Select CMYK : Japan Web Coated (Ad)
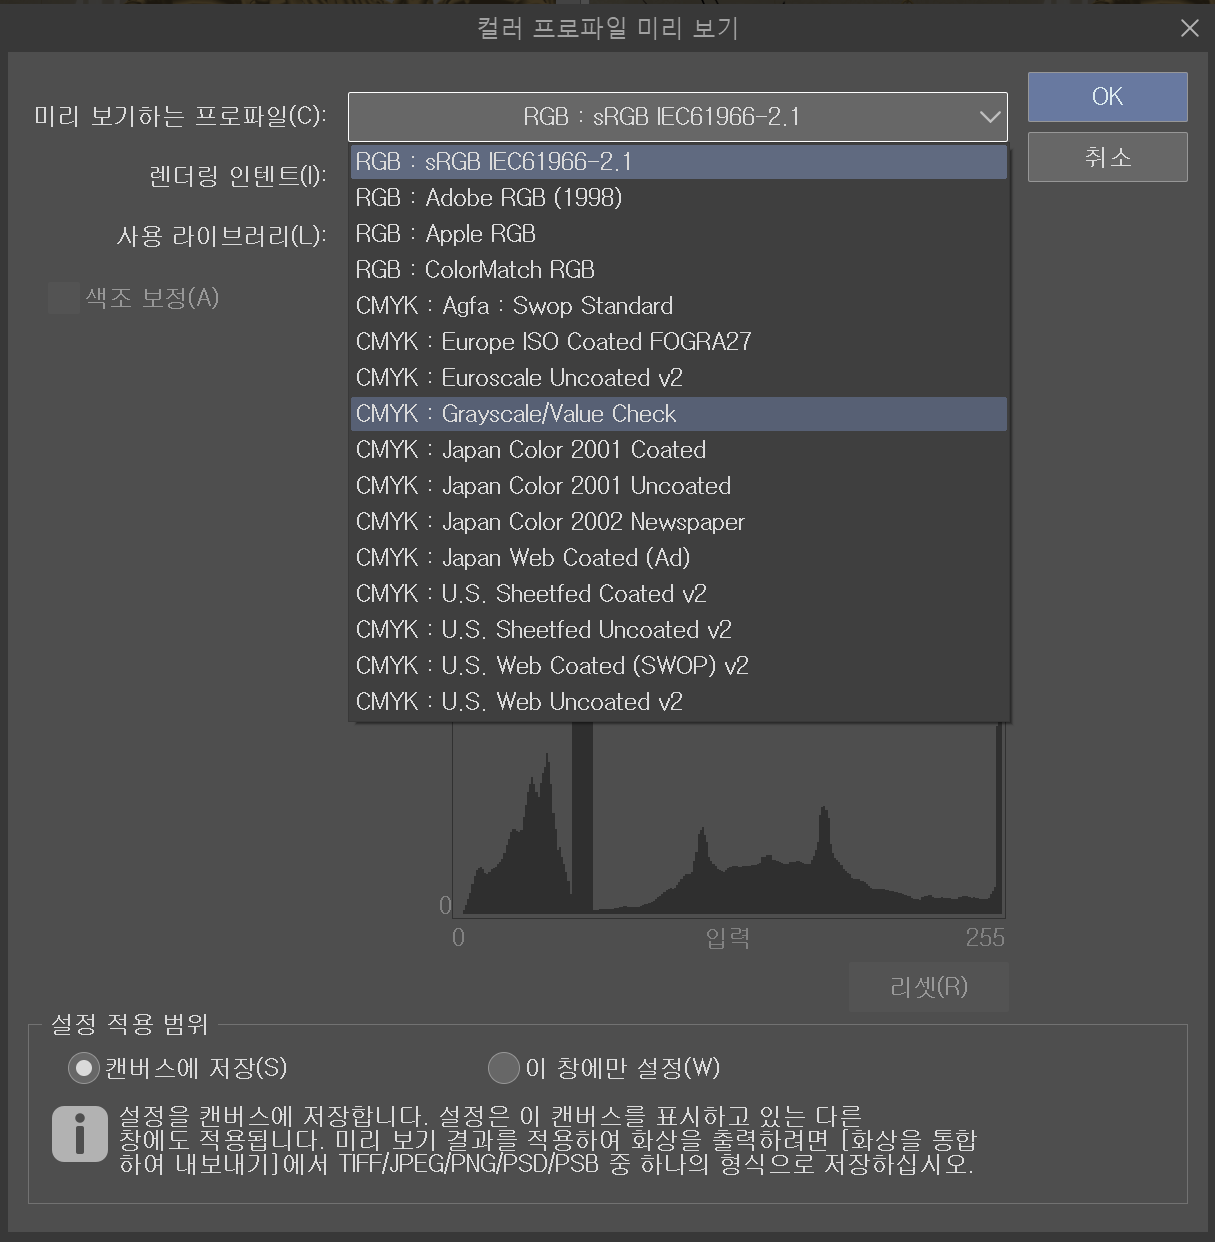Screen dimensions: 1215x1242 point(678,558)
